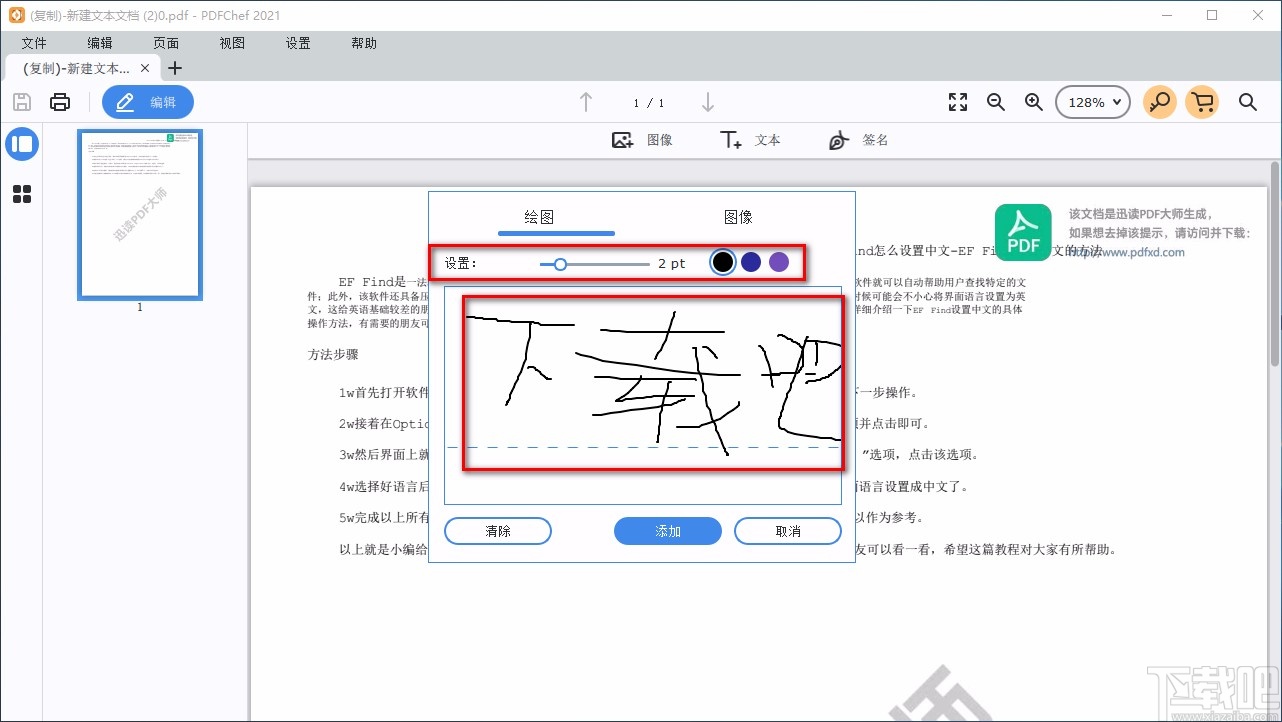Open the shopping cart icon
Image resolution: width=1282 pixels, height=722 pixels.
(1202, 101)
